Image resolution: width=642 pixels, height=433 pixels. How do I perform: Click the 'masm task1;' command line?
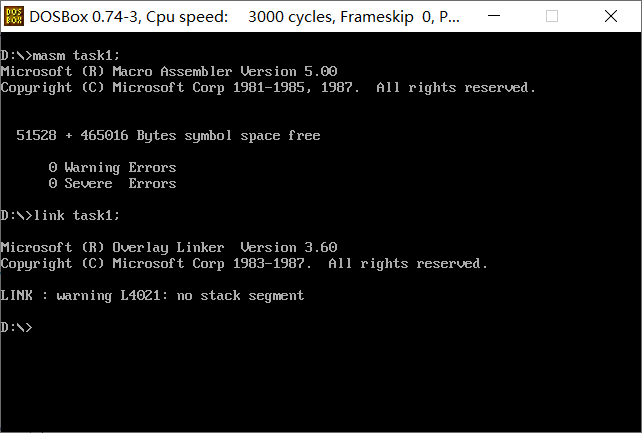pos(60,55)
